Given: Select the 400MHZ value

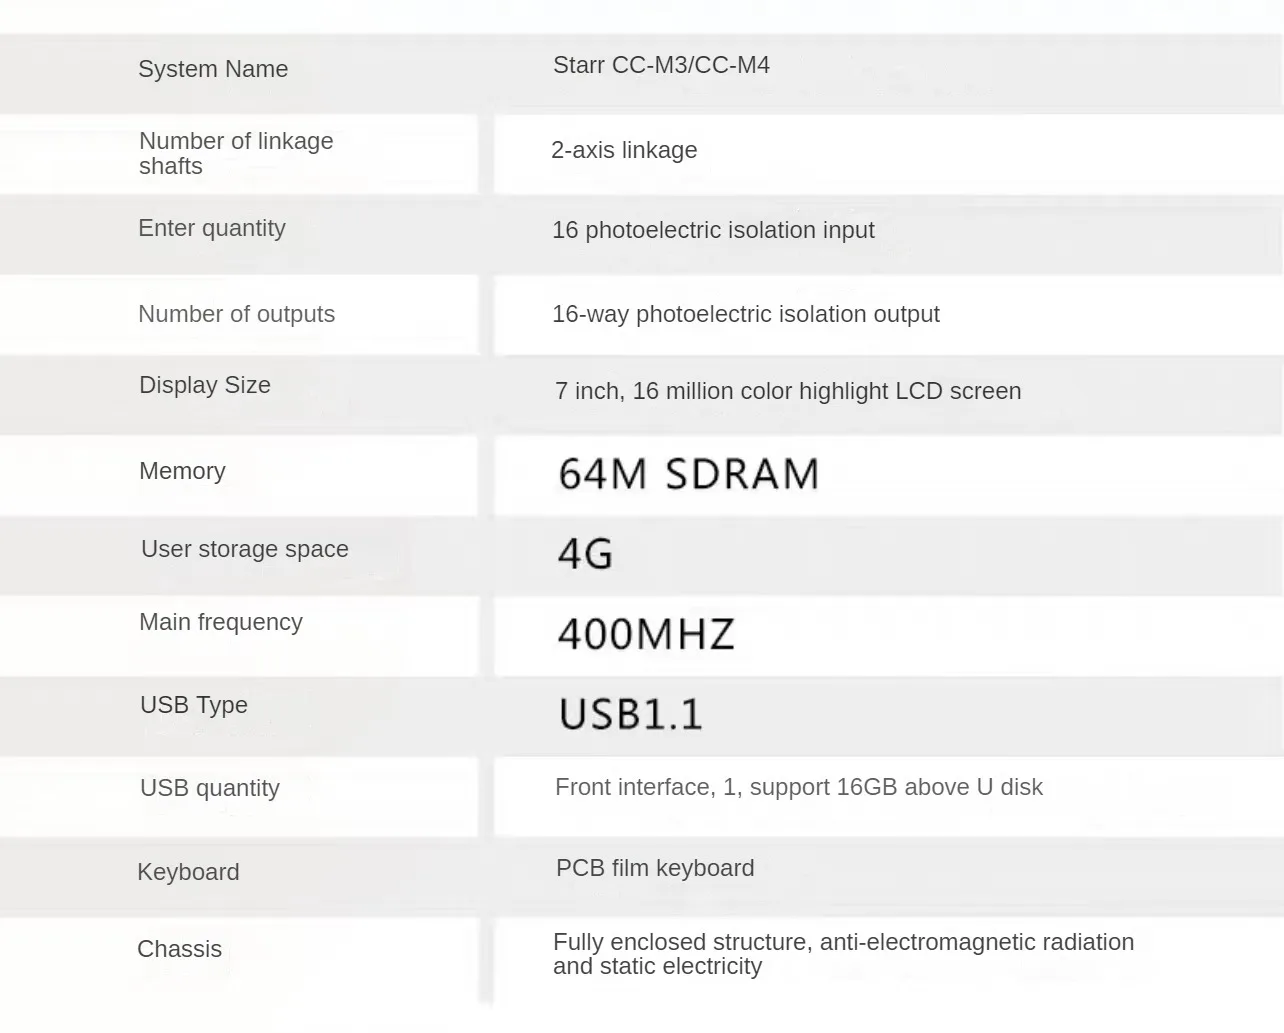Looking at the screenshot, I should (x=646, y=635).
